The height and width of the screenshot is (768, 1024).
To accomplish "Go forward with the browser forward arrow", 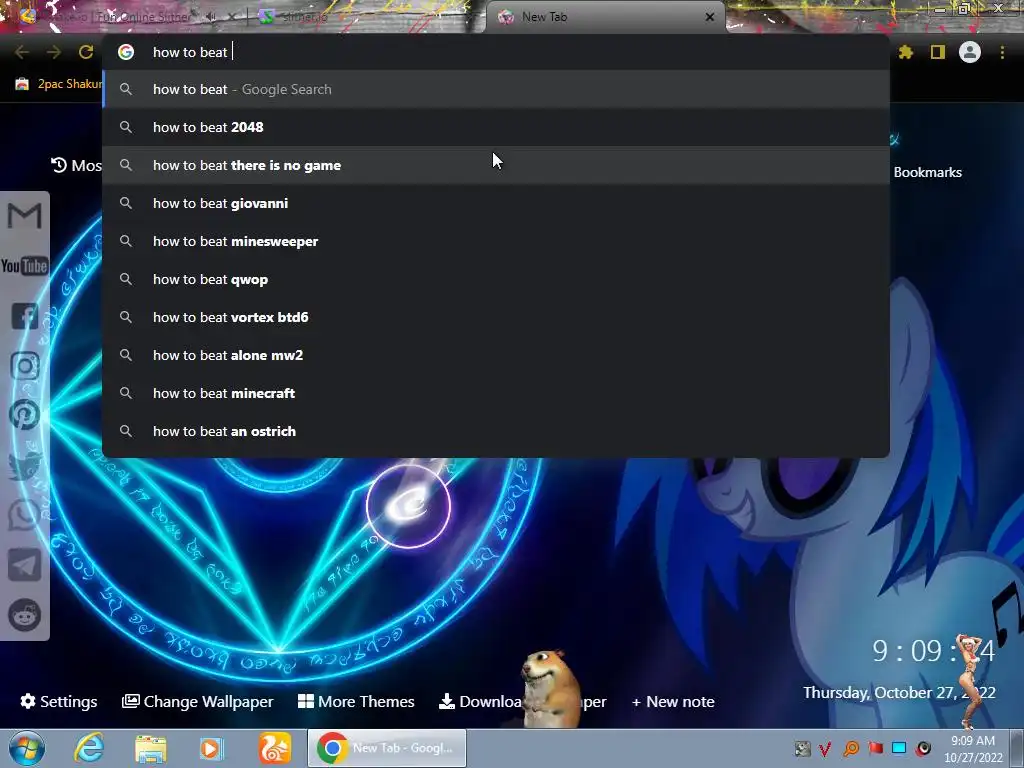I will (54, 52).
